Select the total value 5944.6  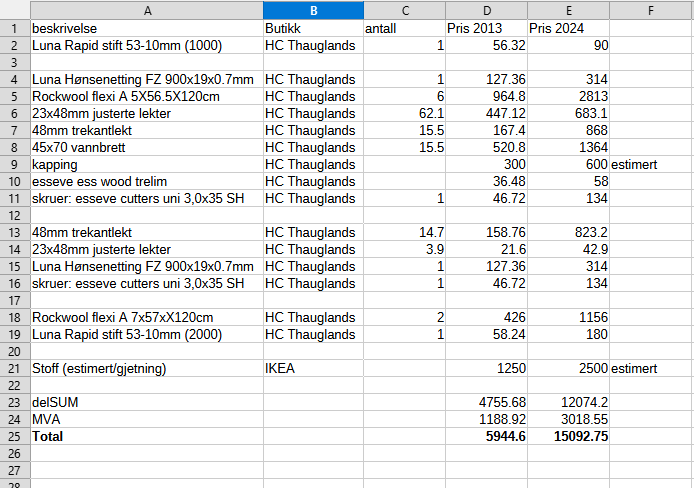point(486,436)
